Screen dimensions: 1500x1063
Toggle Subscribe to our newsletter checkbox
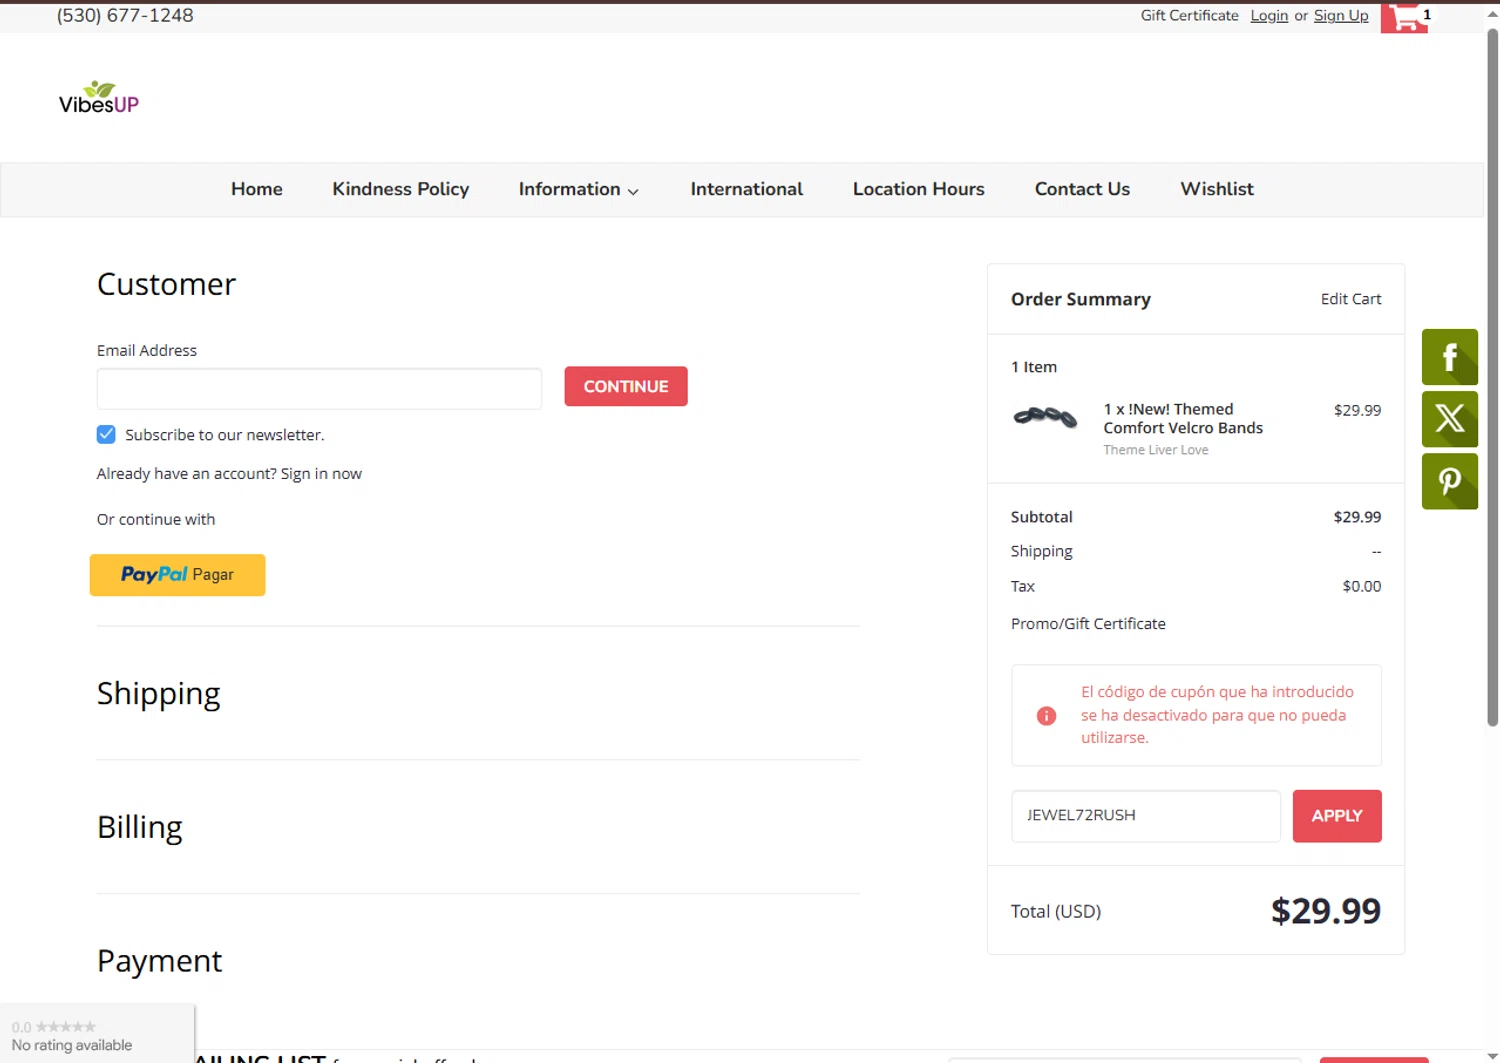pos(106,434)
